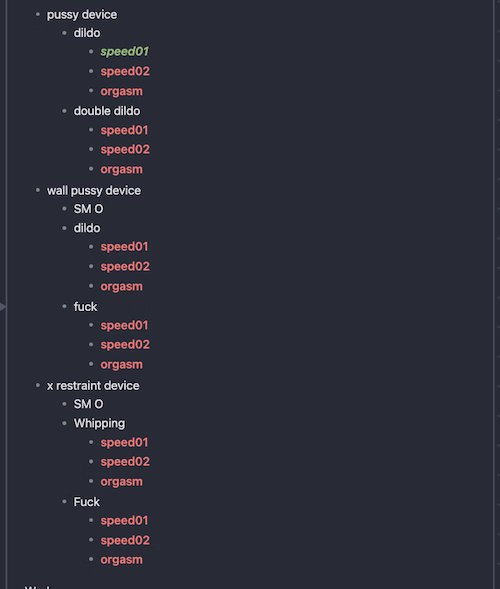Click bullet beside 'dildo' under wall pussy device
The width and height of the screenshot is (500, 589).
64,228
